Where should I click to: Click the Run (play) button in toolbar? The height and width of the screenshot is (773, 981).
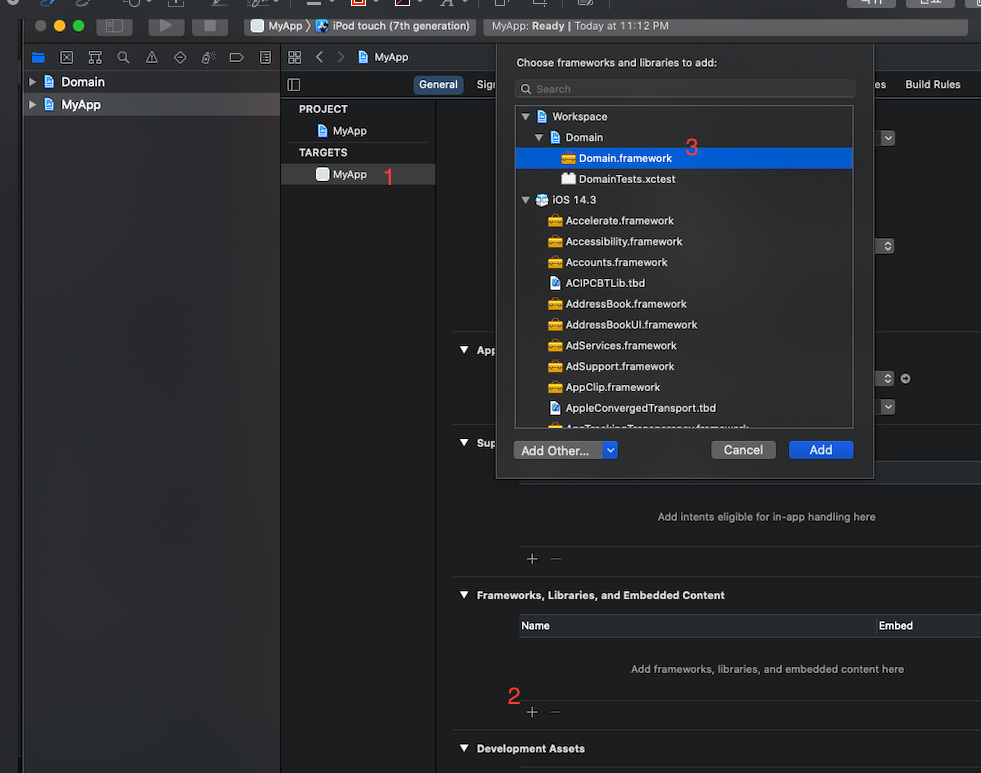click(166, 26)
